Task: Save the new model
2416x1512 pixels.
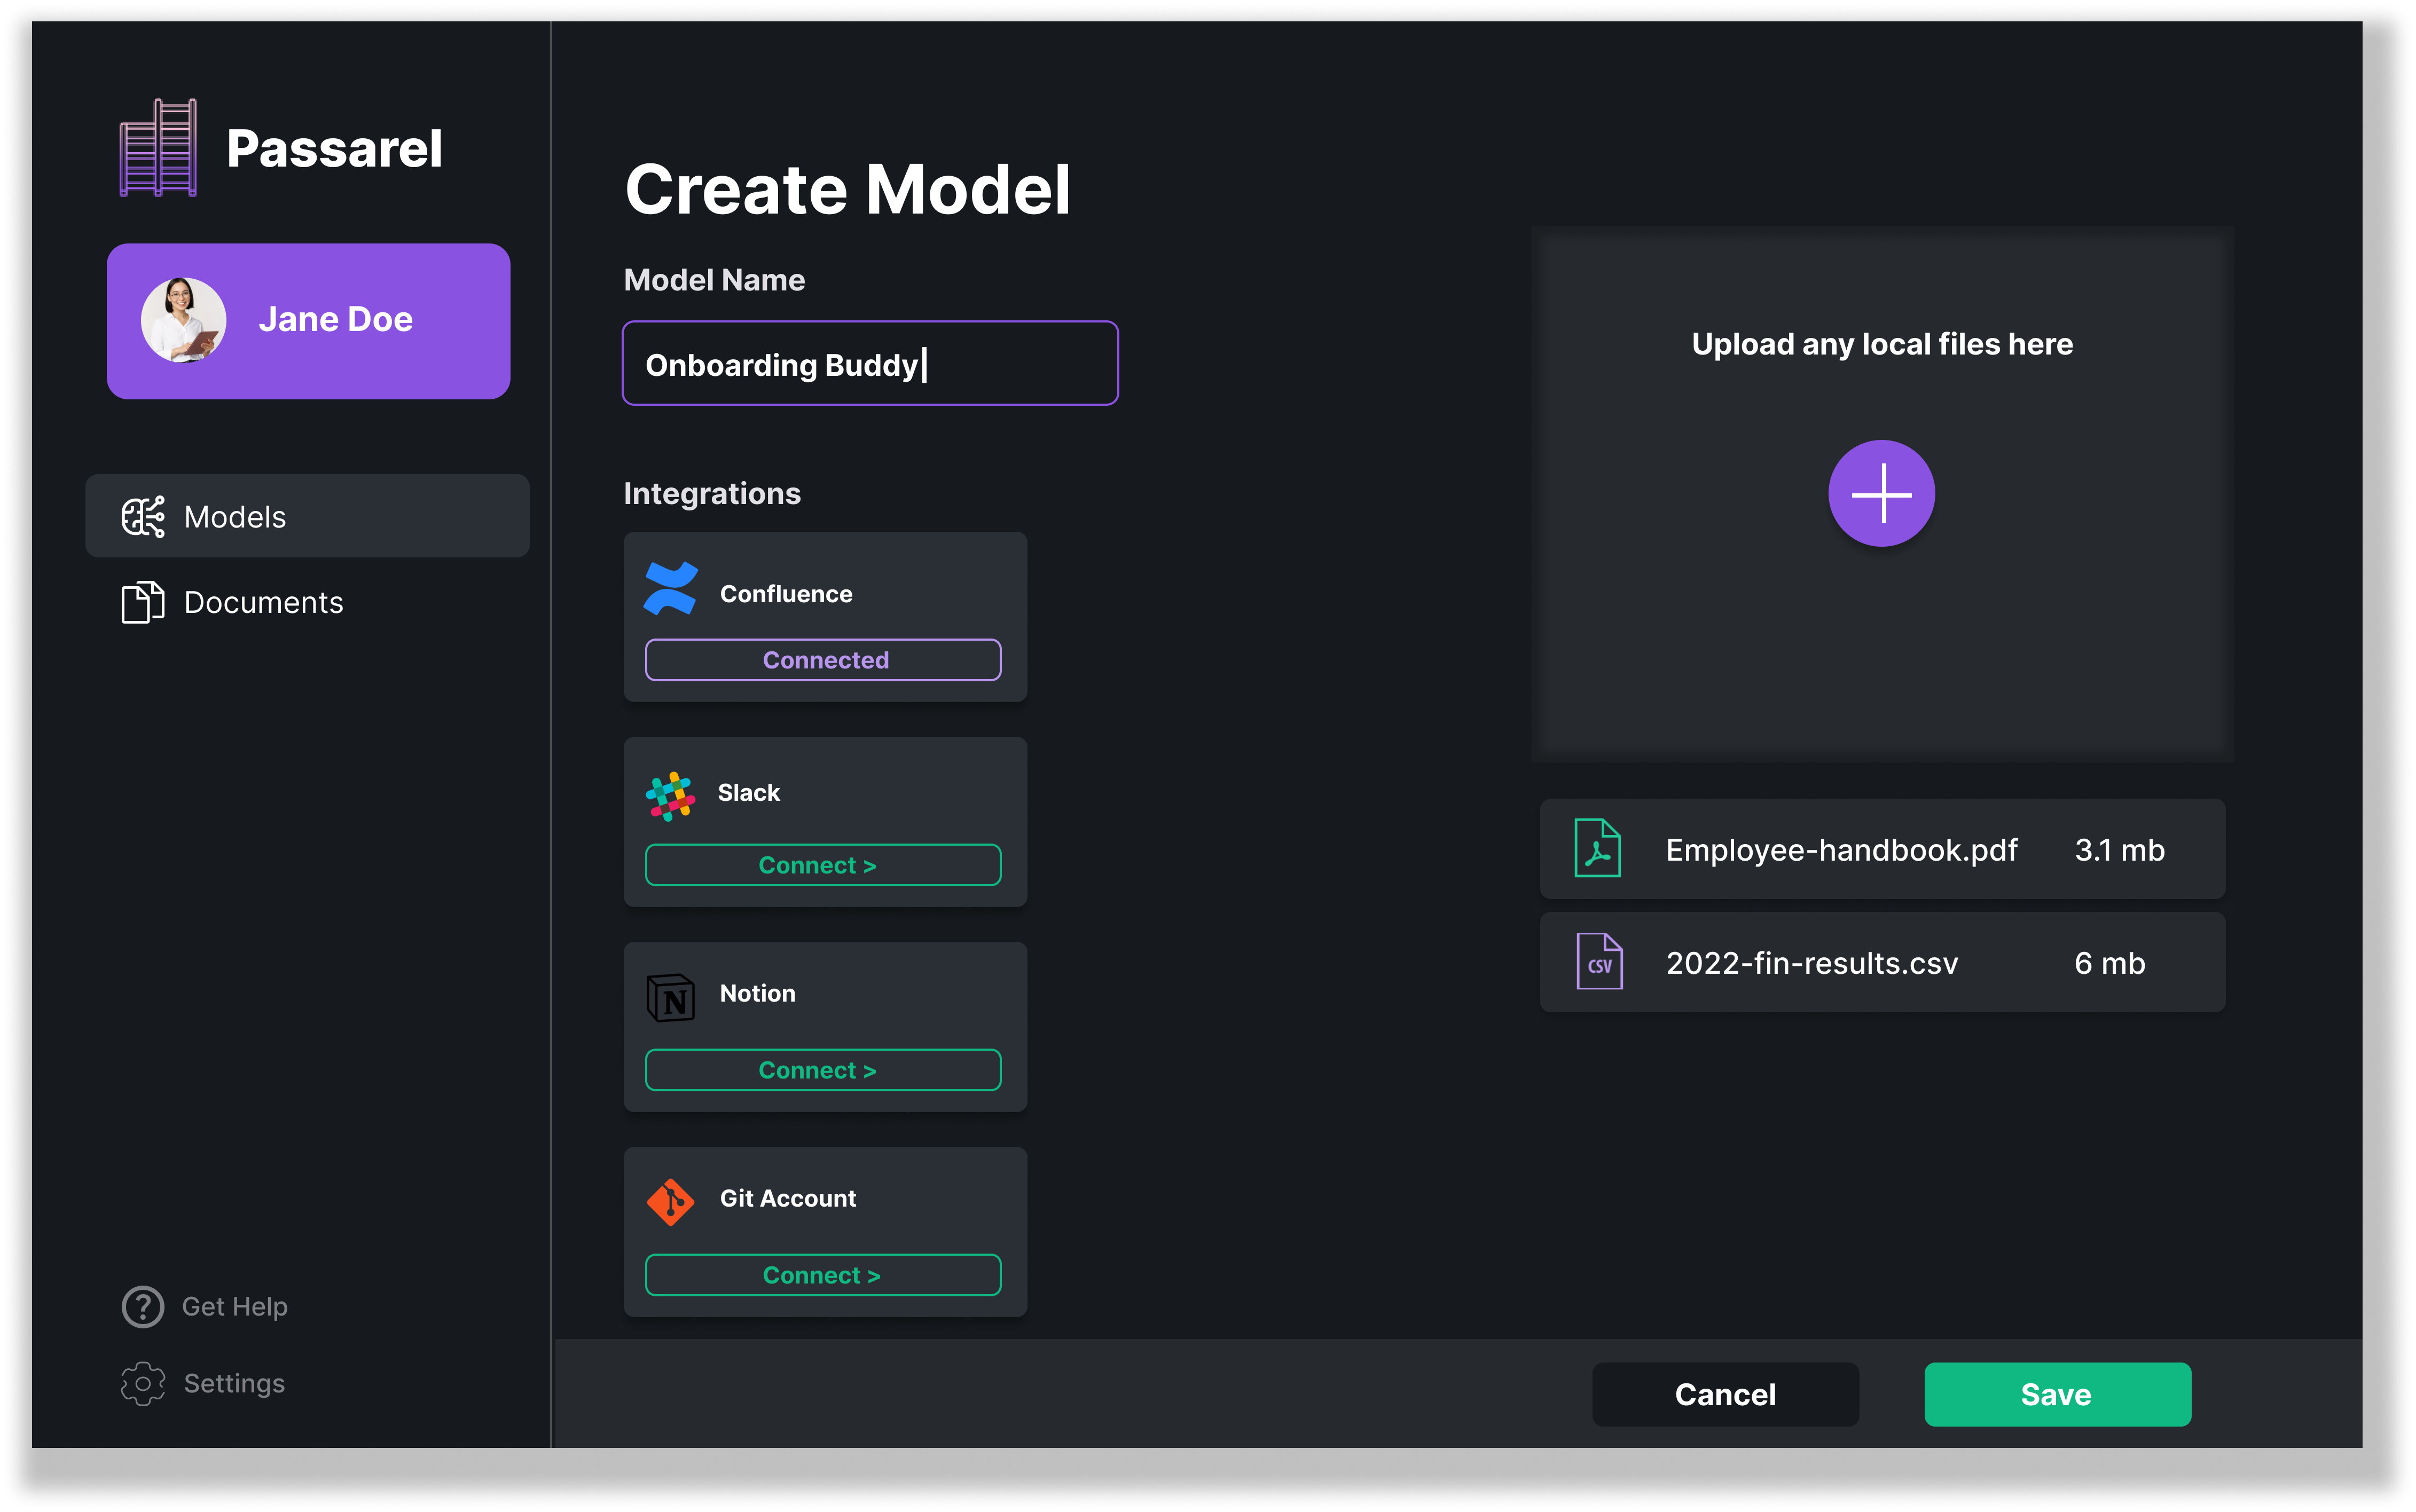Action: pyautogui.click(x=2057, y=1394)
